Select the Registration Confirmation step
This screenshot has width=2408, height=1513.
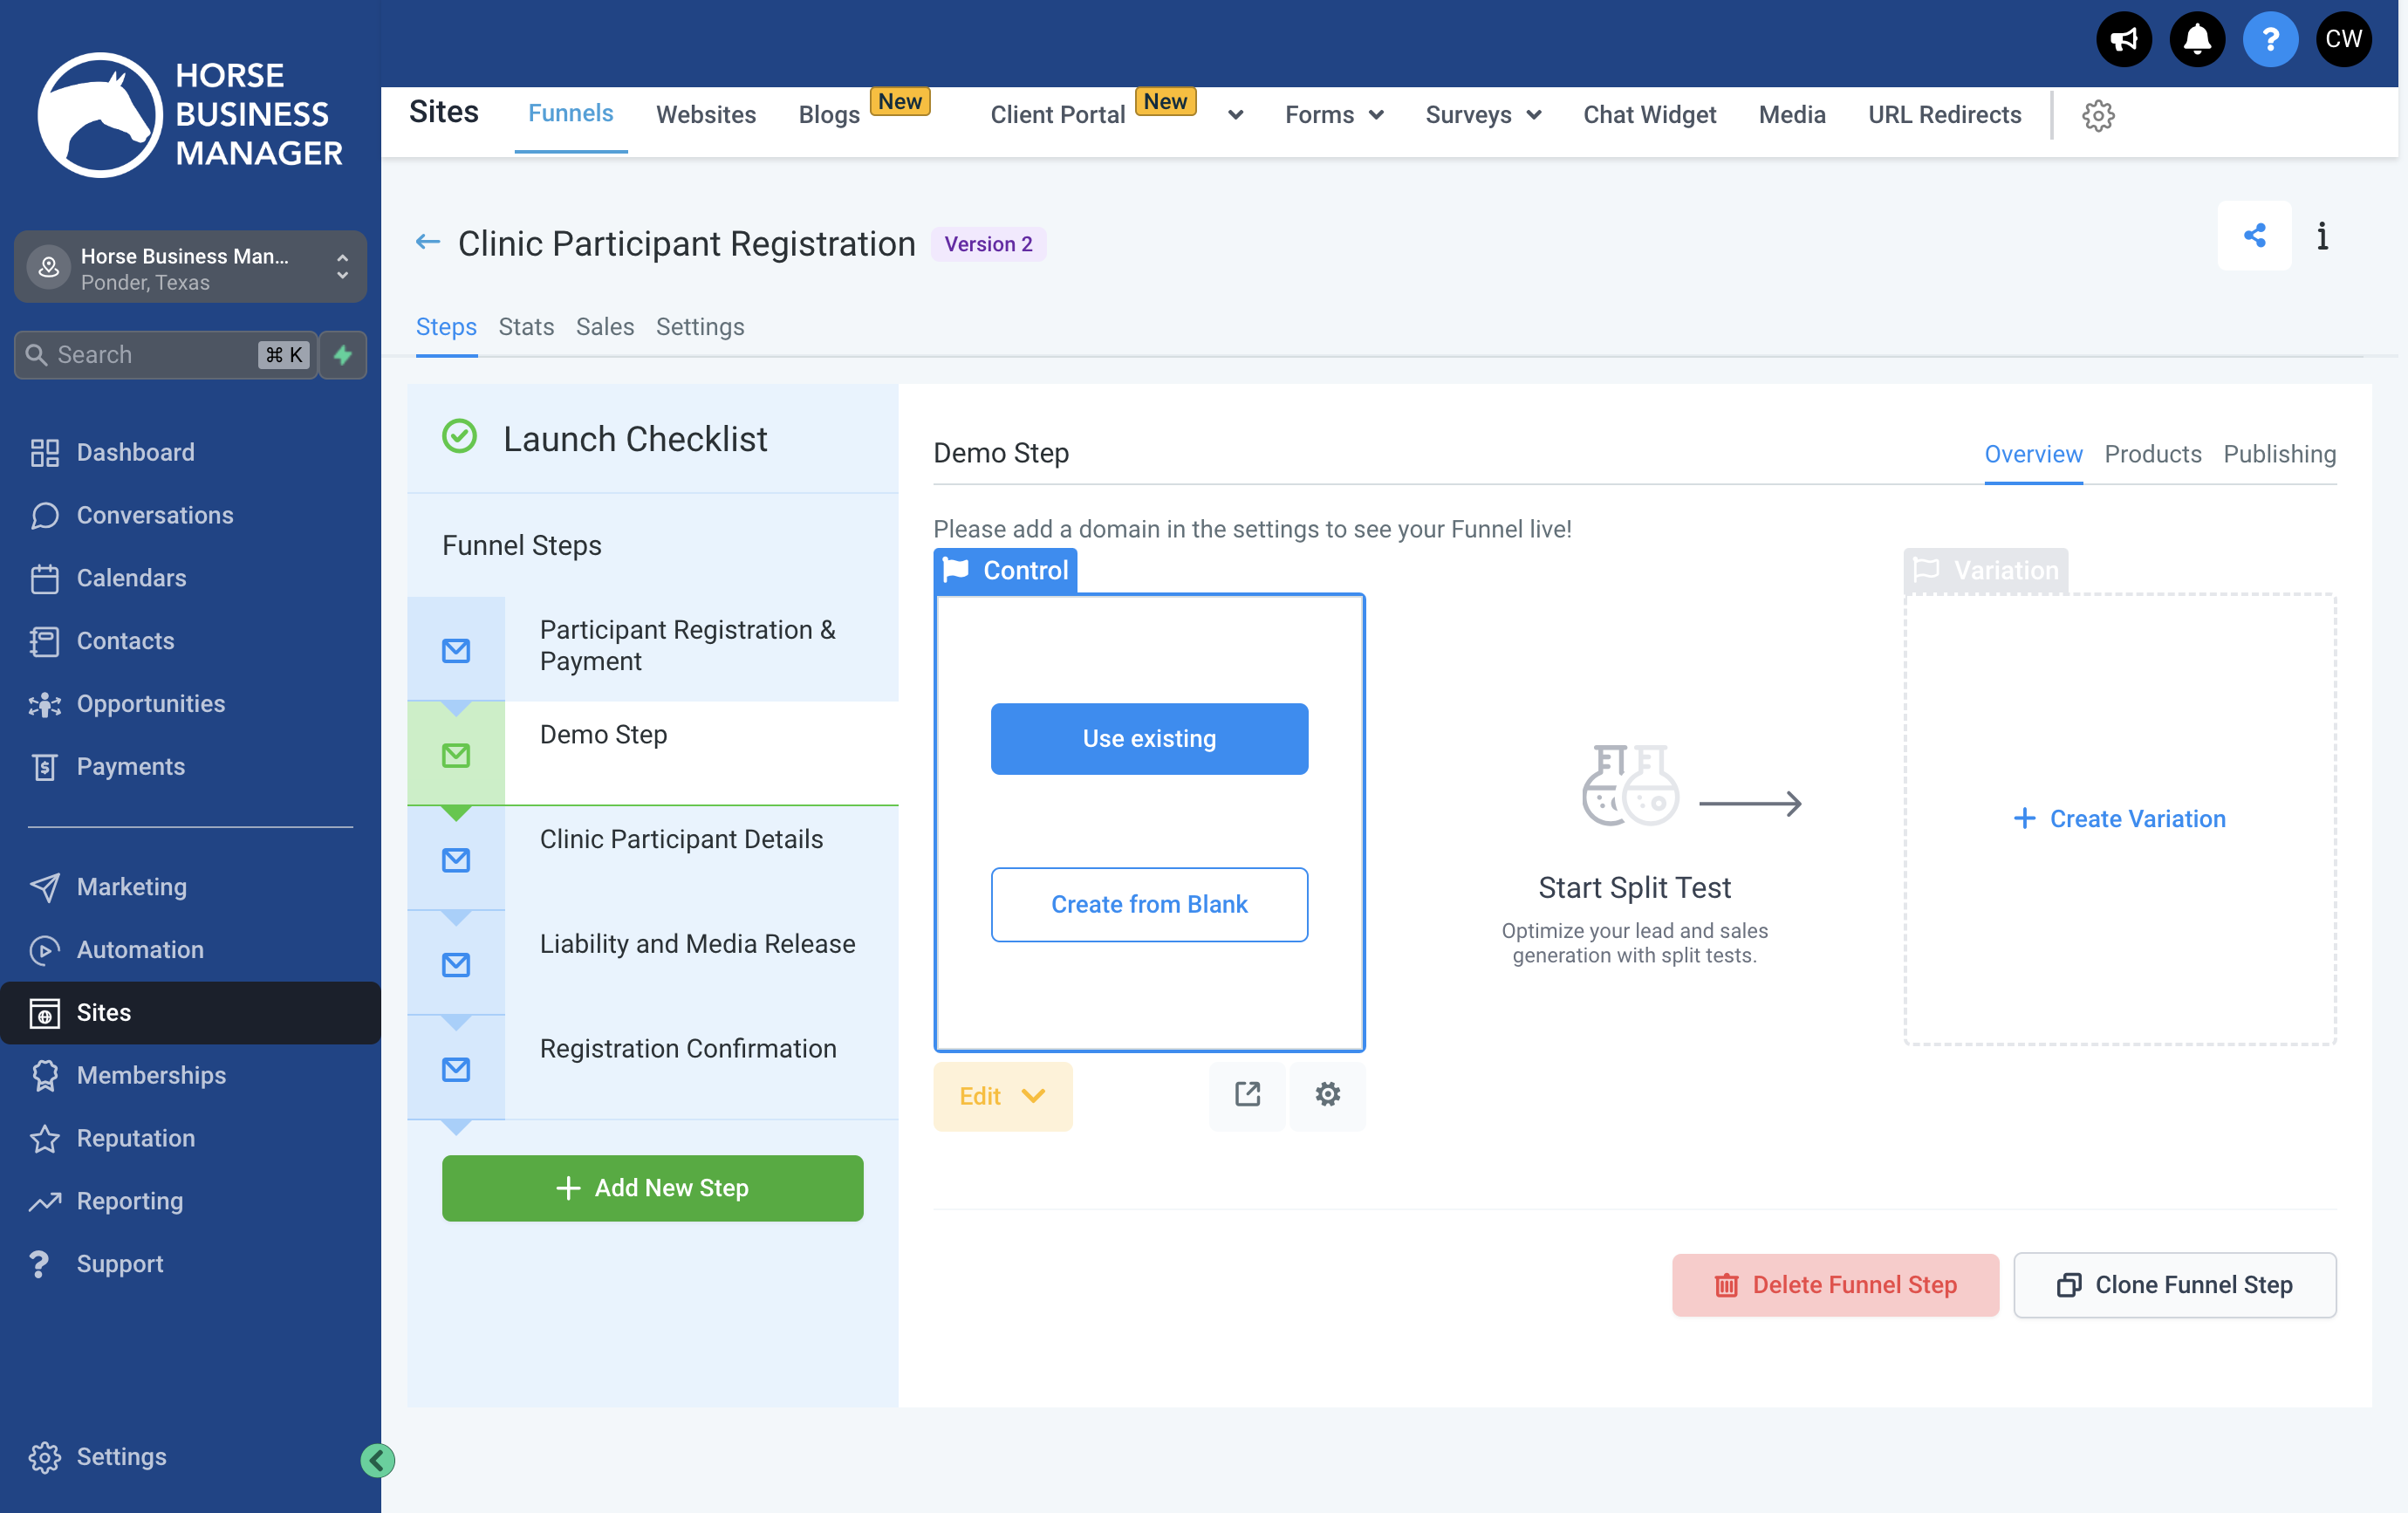tap(652, 1067)
